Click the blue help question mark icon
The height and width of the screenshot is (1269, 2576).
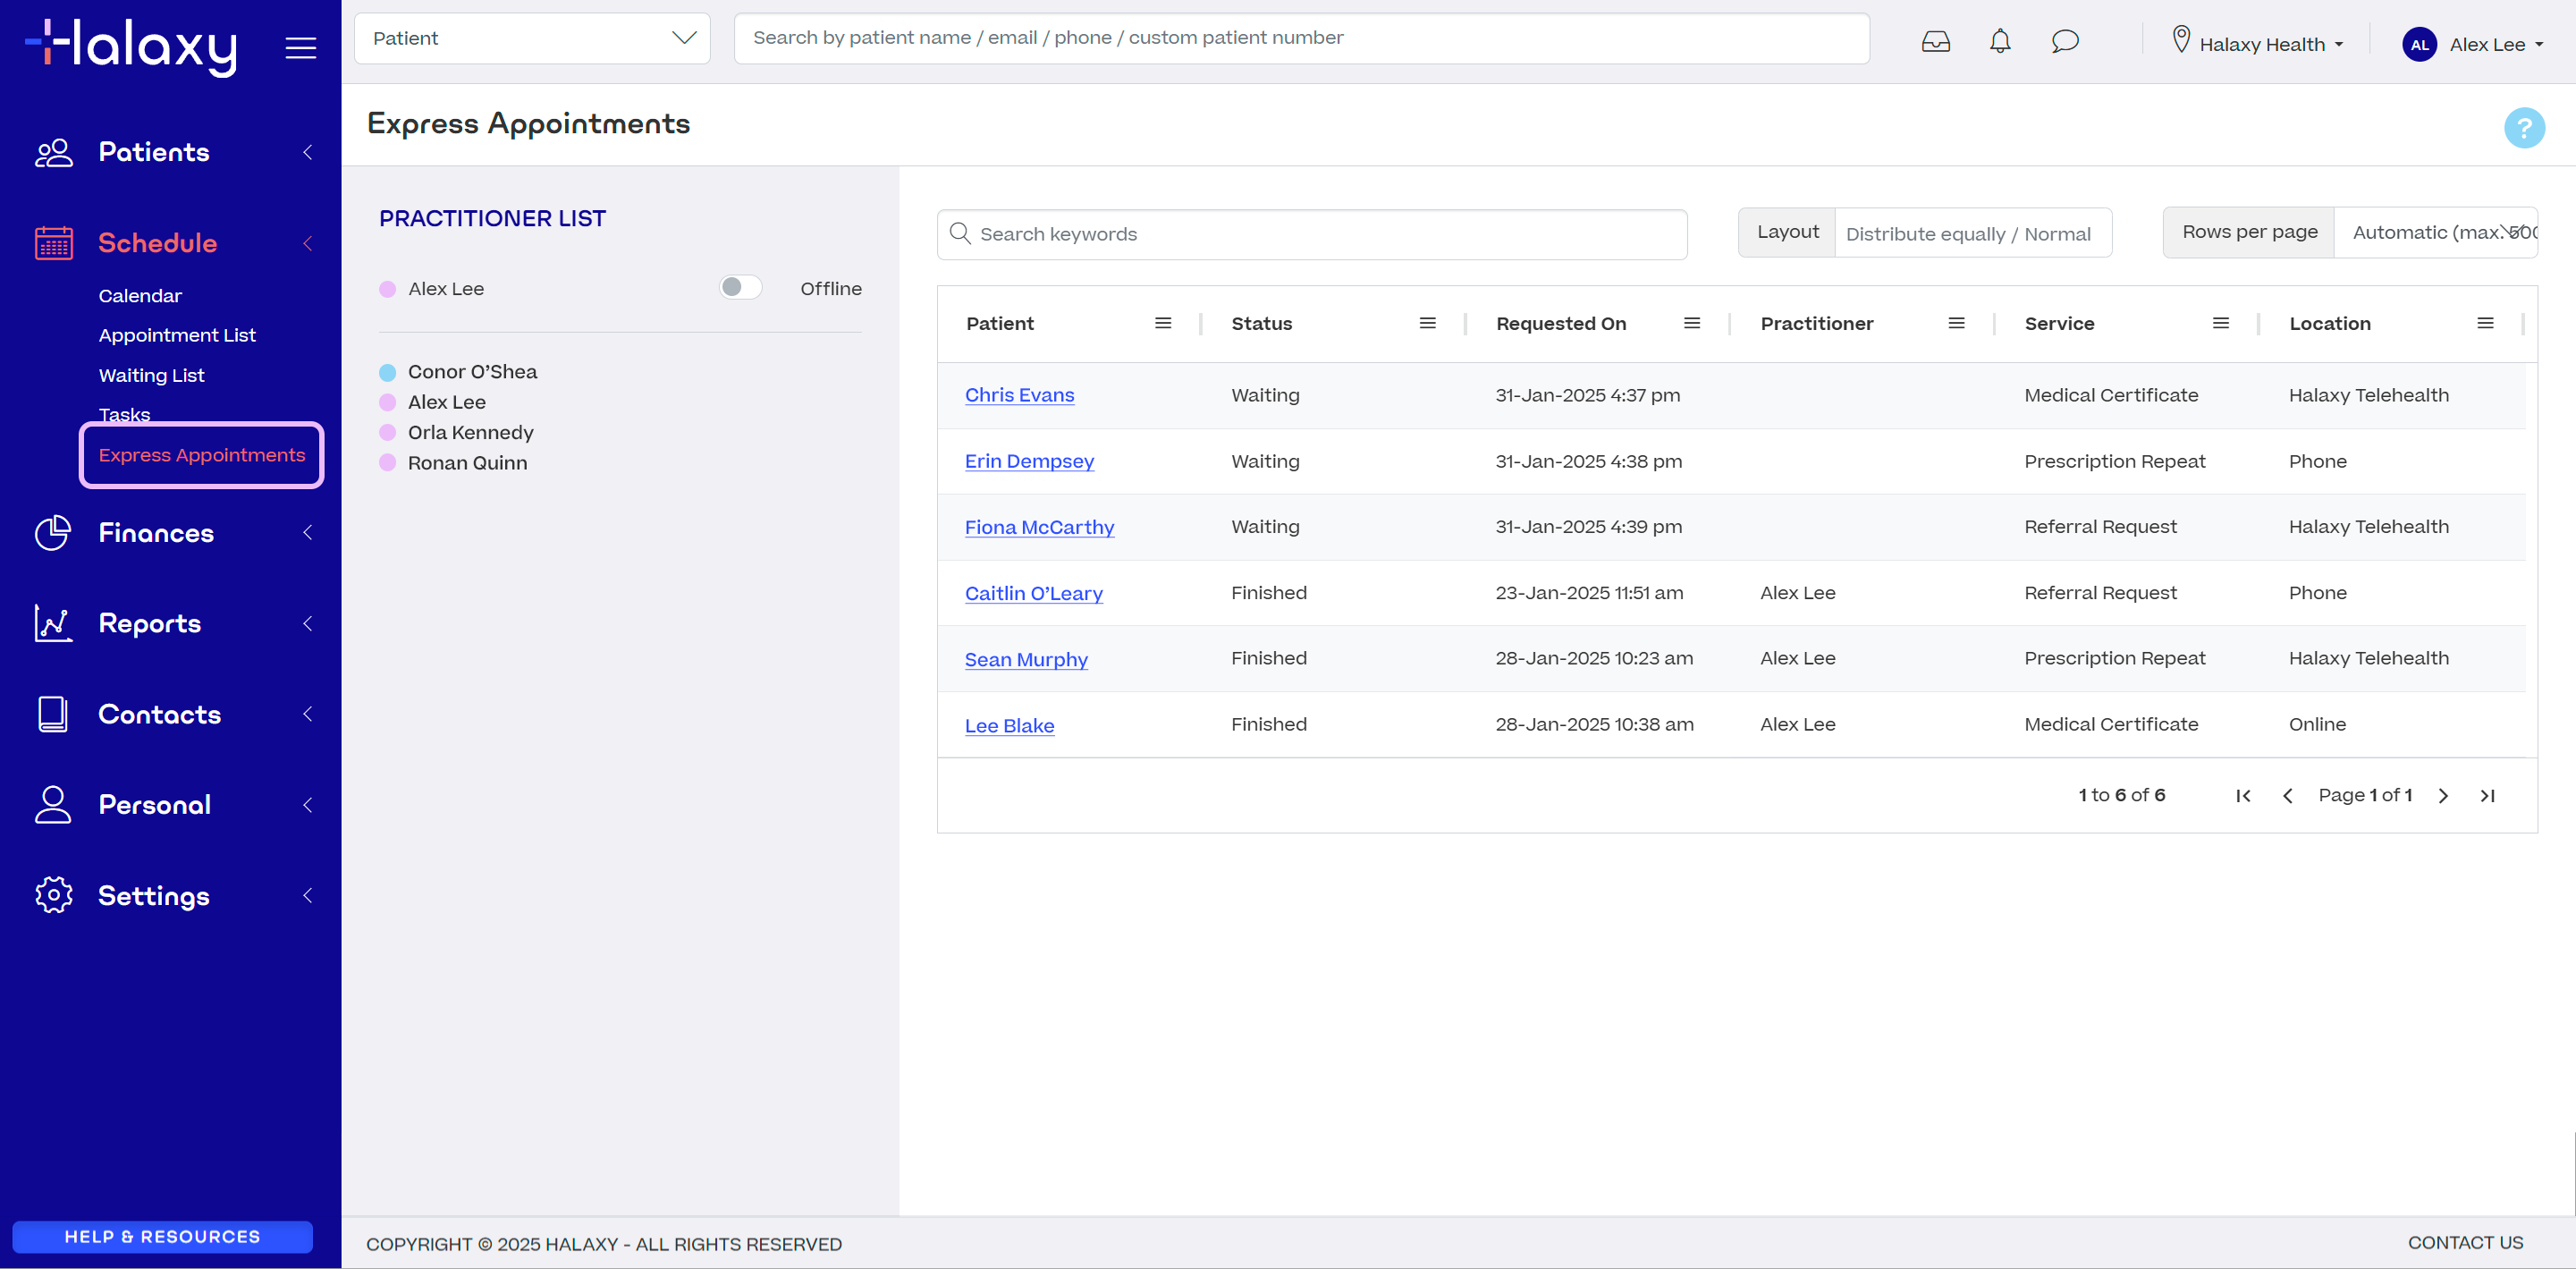(2524, 128)
